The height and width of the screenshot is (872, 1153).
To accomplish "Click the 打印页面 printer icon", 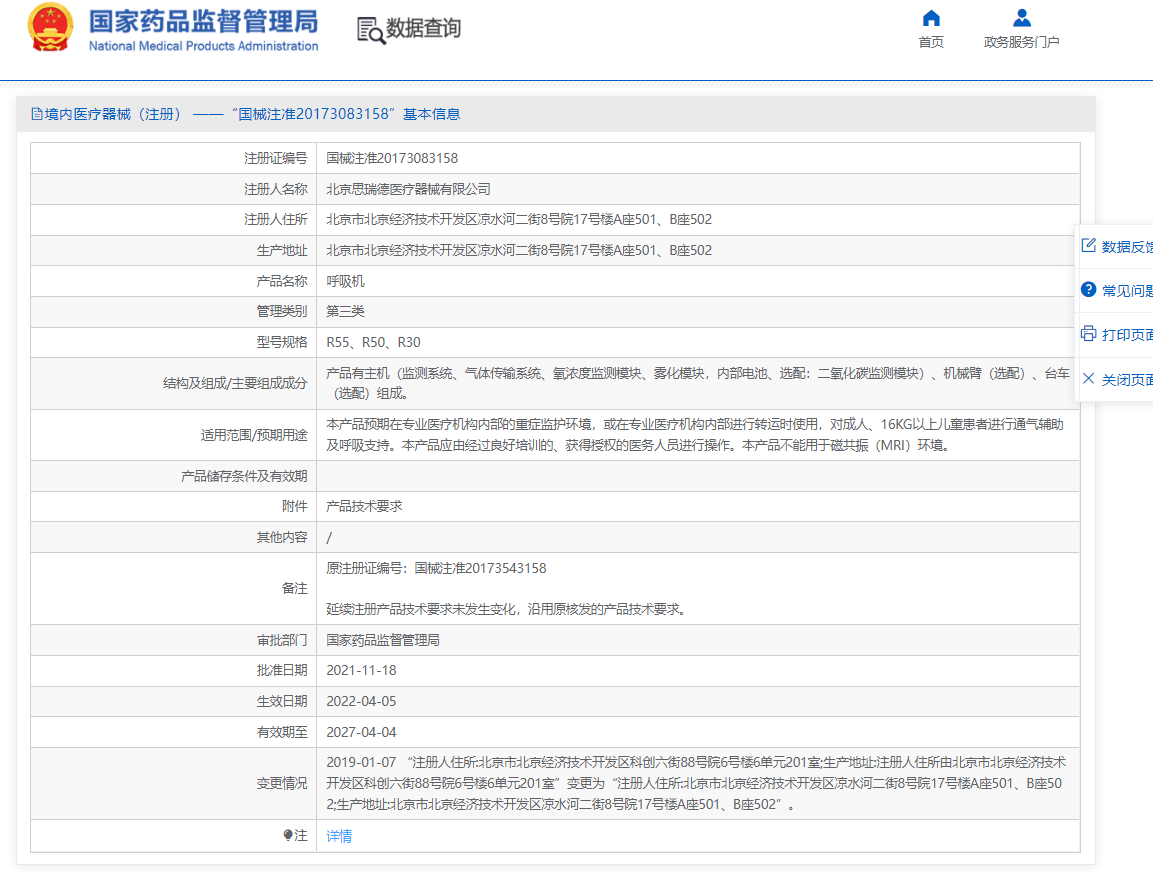I will click(x=1088, y=334).
